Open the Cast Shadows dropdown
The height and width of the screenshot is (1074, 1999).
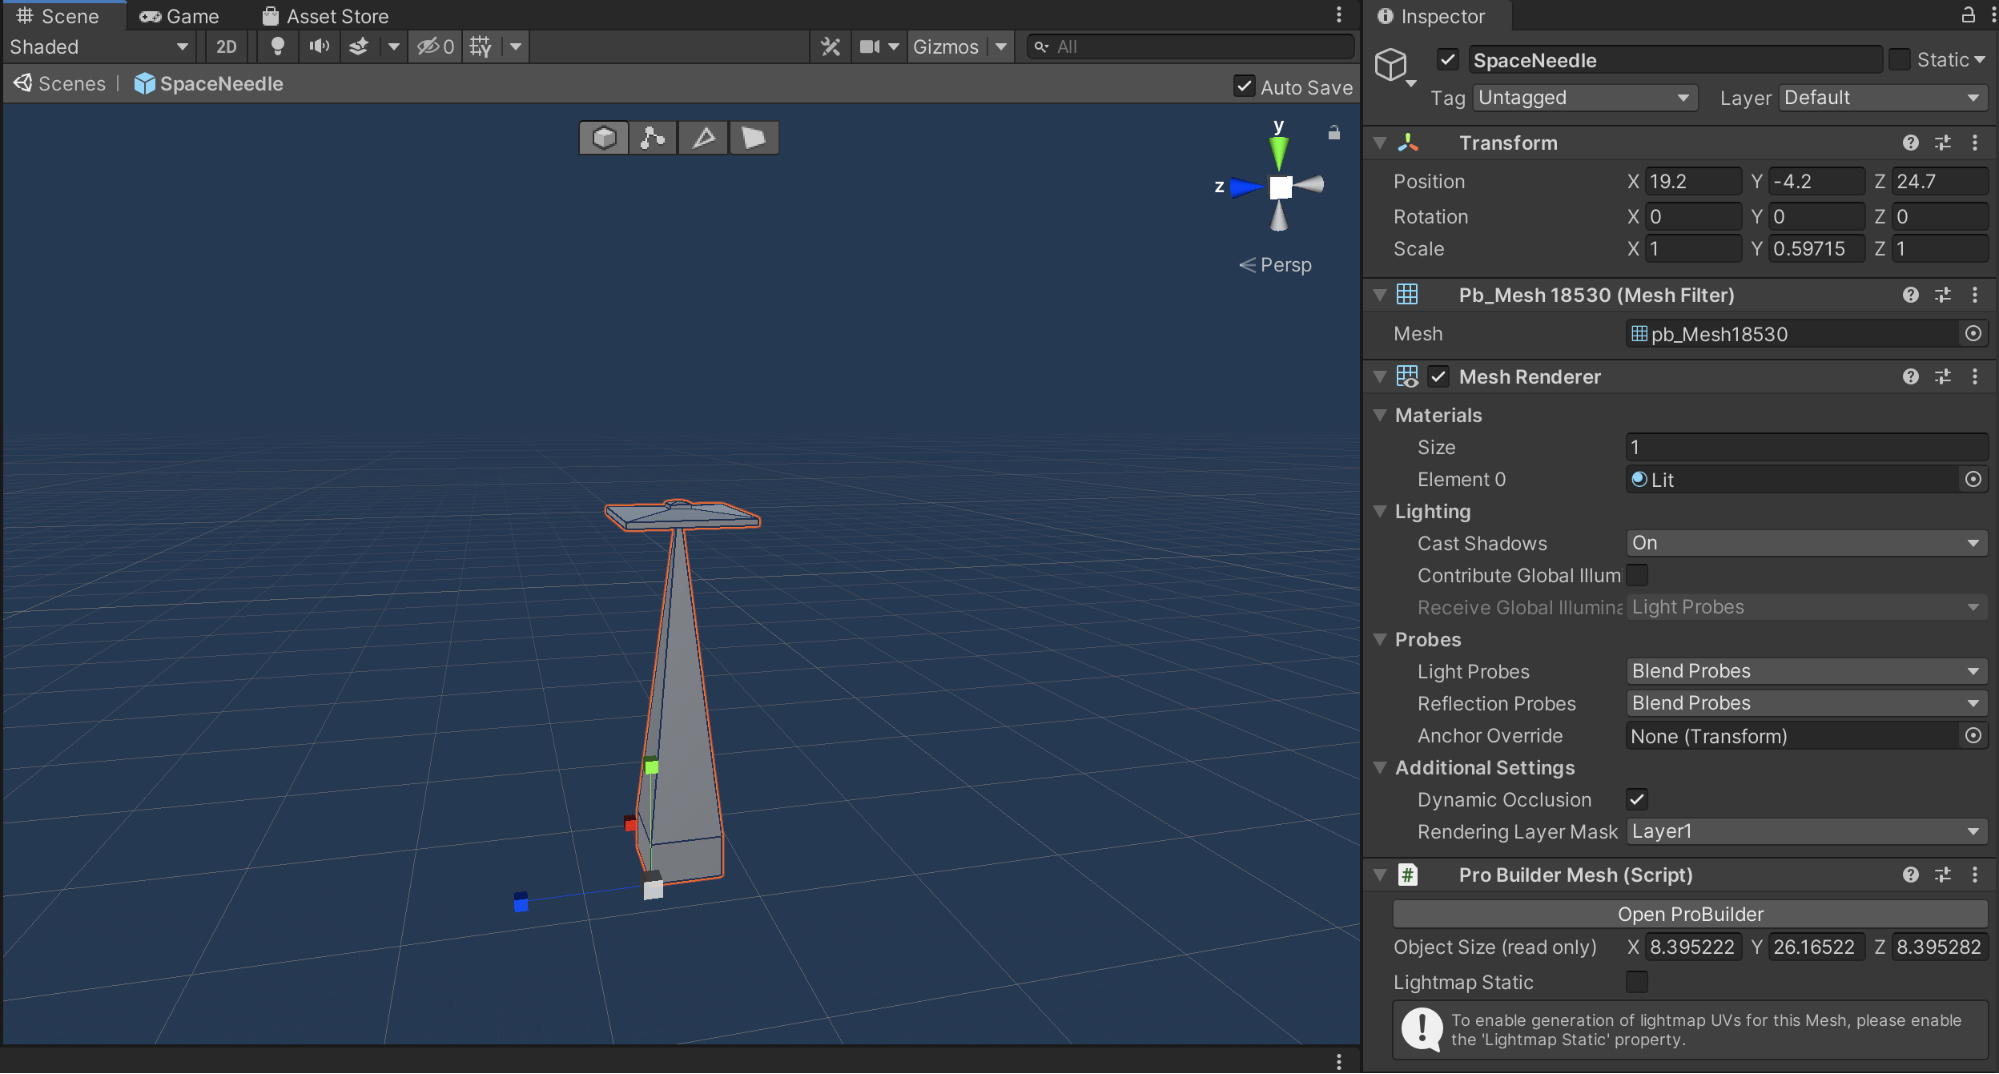[1805, 543]
